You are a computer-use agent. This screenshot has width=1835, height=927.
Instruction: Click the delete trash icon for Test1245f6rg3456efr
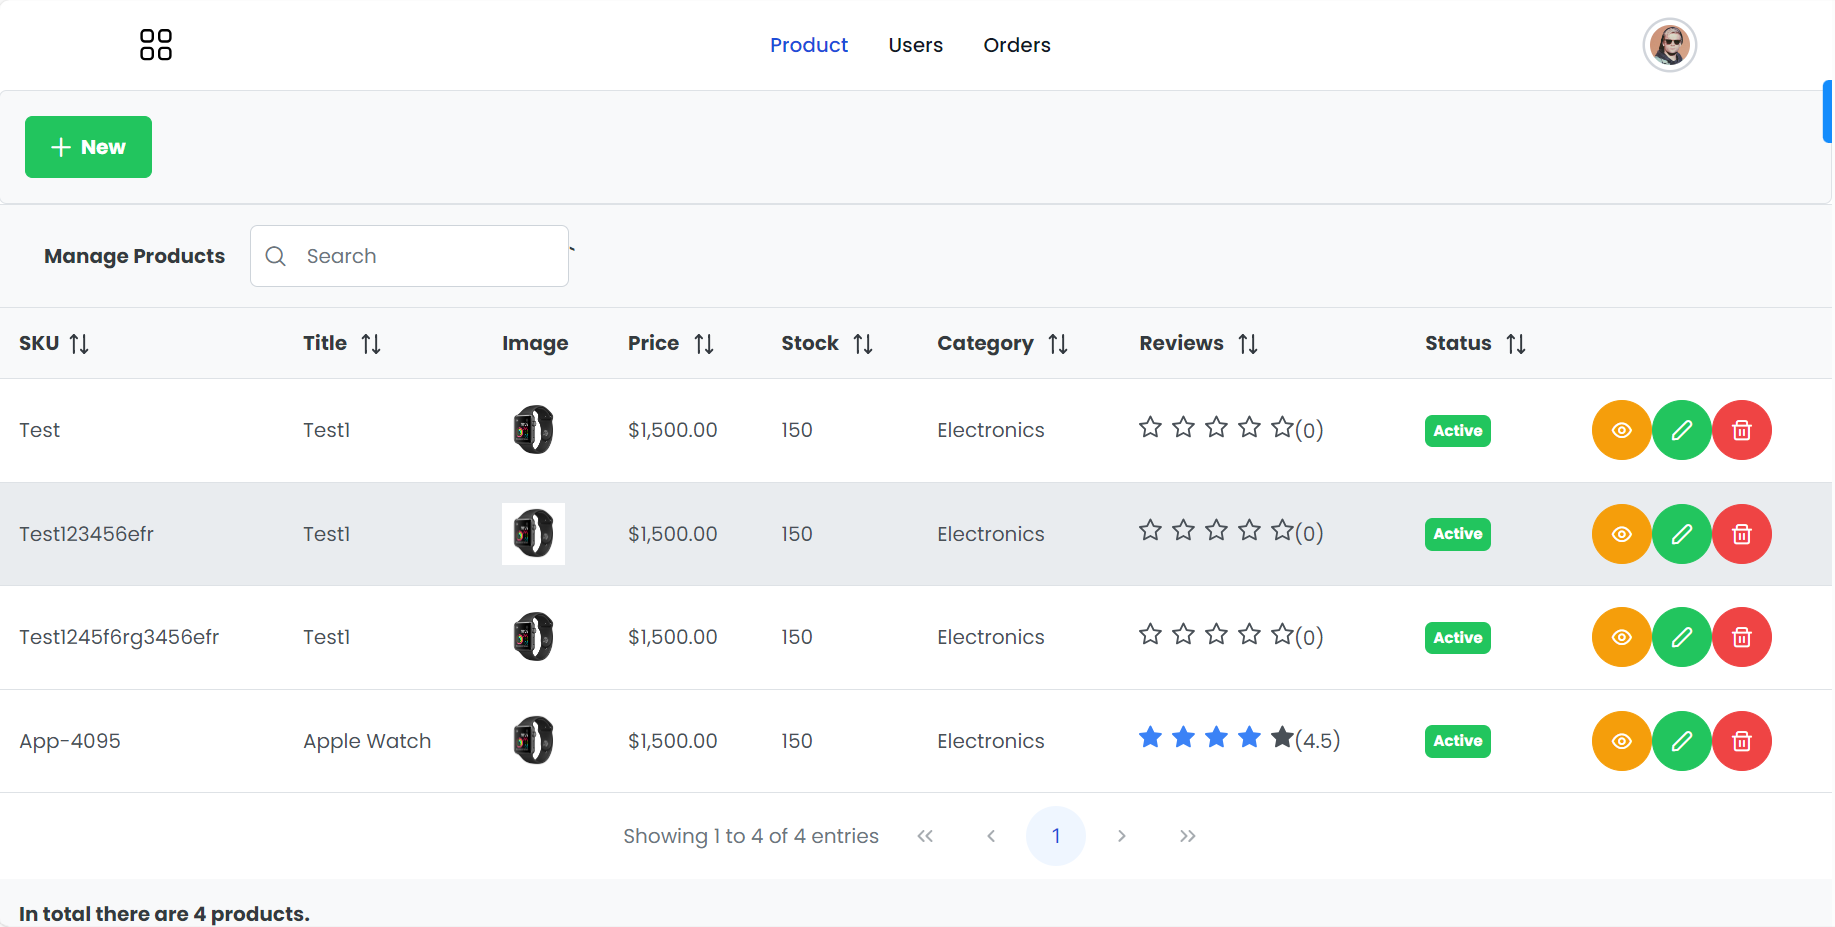(1741, 637)
